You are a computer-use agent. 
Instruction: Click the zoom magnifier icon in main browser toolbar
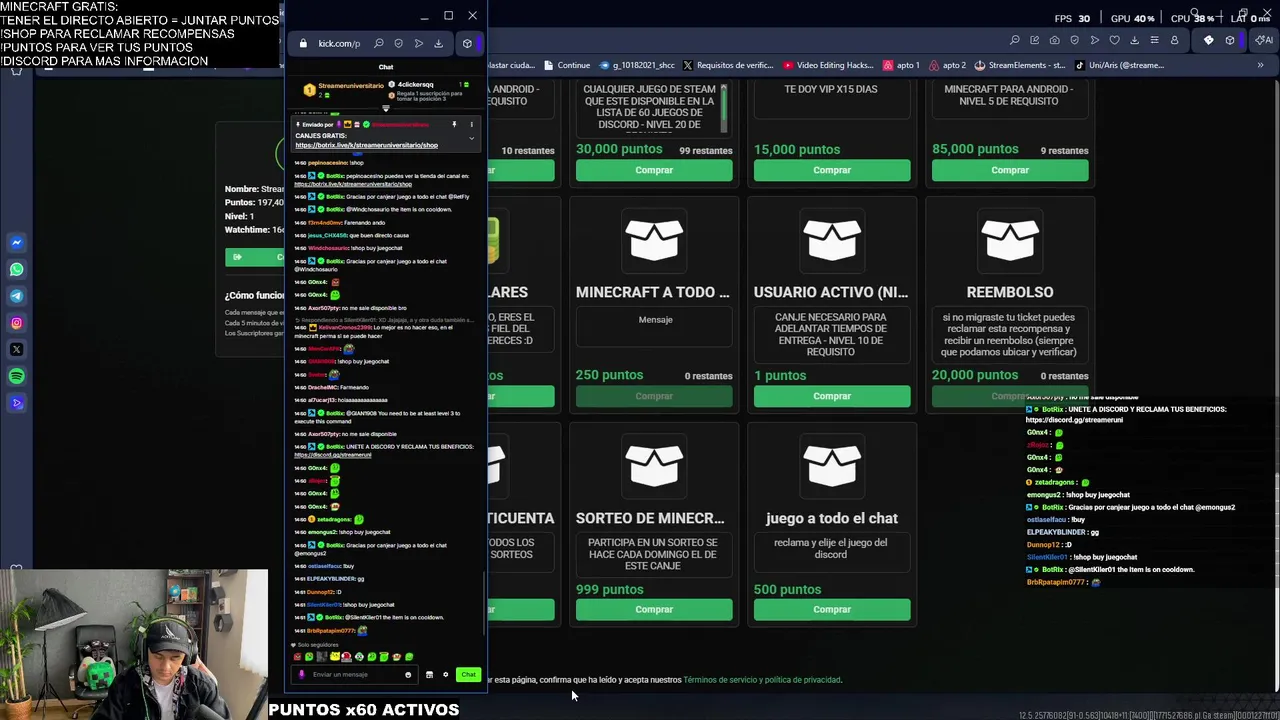tap(1015, 40)
